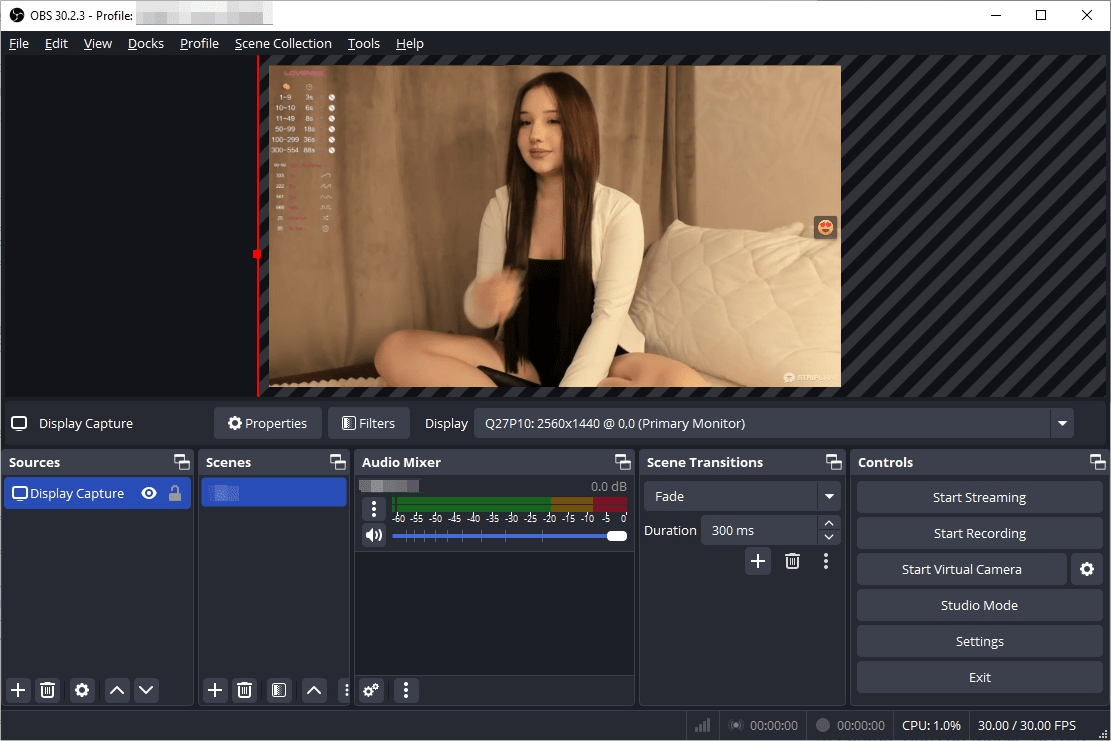This screenshot has width=1111, height=741.
Task: Open properties gear in the Sources panel
Action: 81,690
